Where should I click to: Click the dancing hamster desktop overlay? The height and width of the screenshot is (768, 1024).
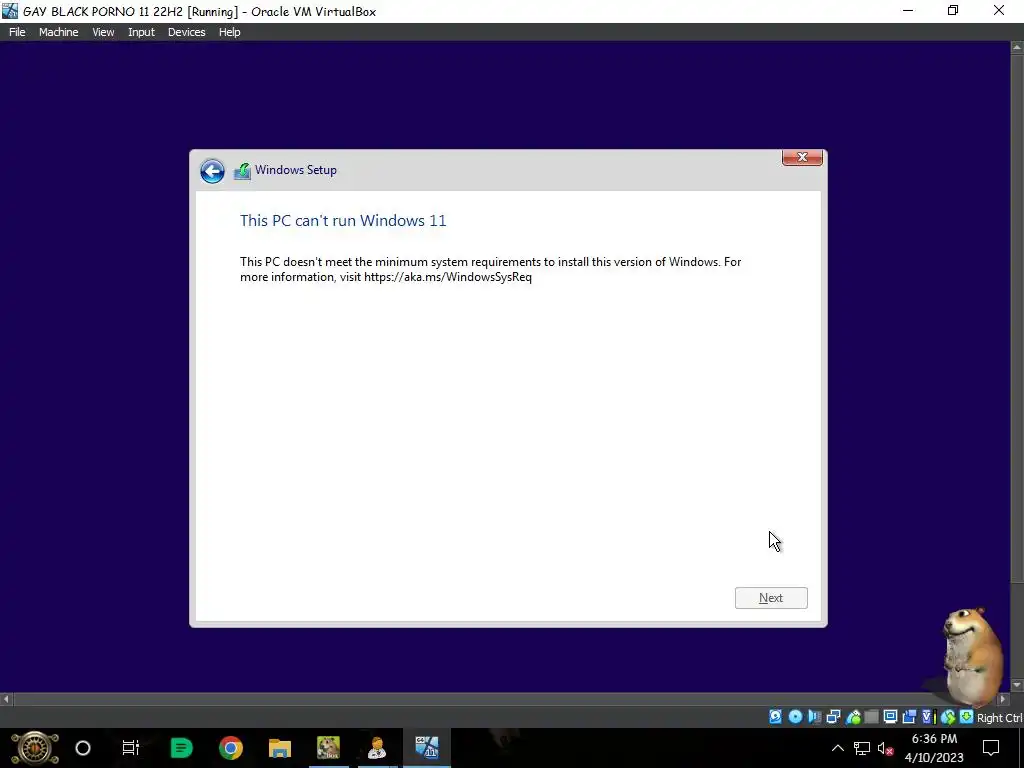pyautogui.click(x=972, y=655)
